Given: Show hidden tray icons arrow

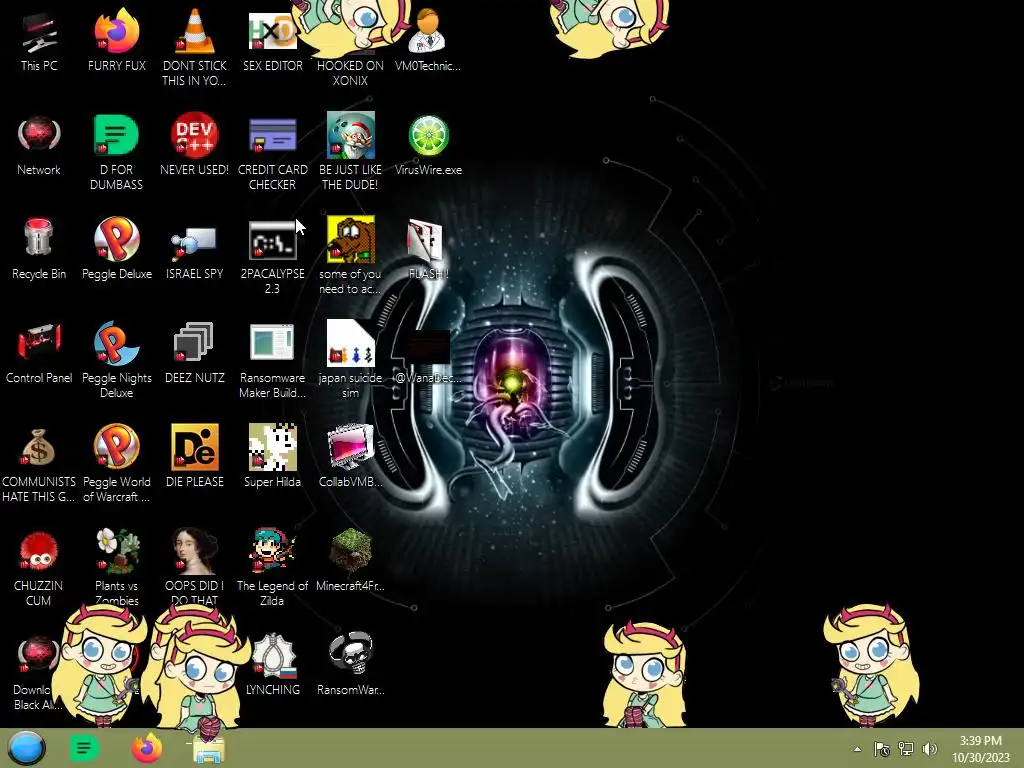Looking at the screenshot, I should click(x=857, y=749).
